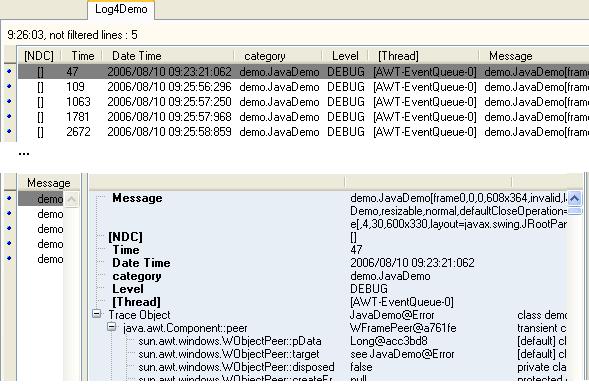Select the Level property in details tree
589x384 pixels.
(128, 289)
